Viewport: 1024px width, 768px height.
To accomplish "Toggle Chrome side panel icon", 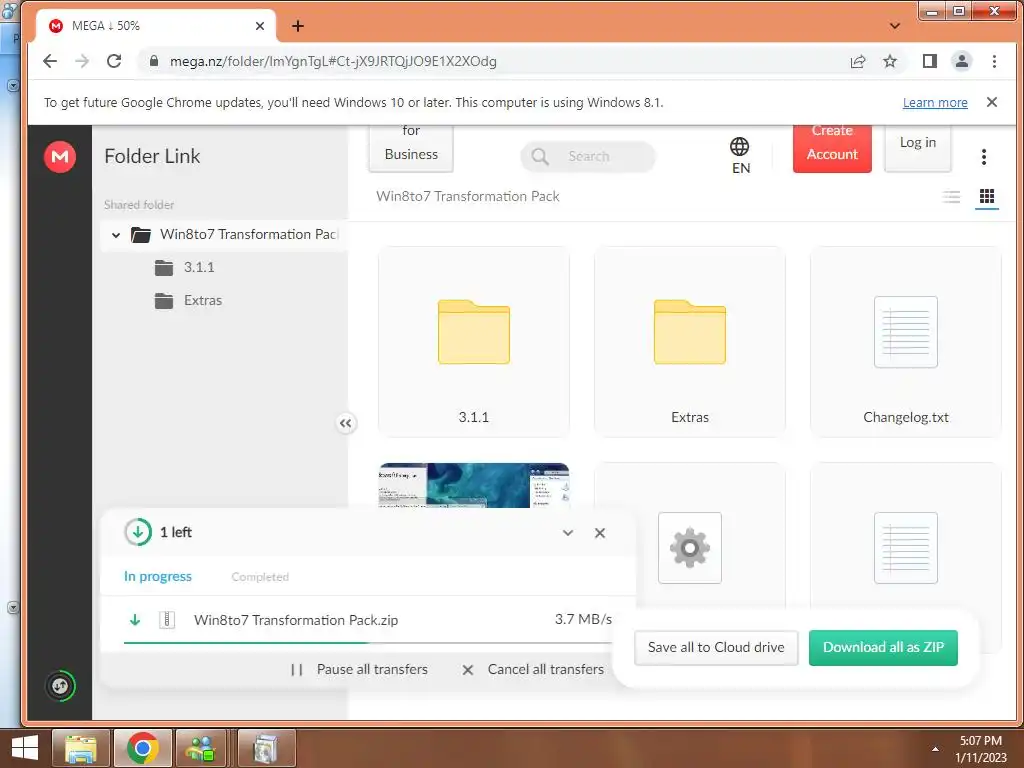I will click(929, 61).
